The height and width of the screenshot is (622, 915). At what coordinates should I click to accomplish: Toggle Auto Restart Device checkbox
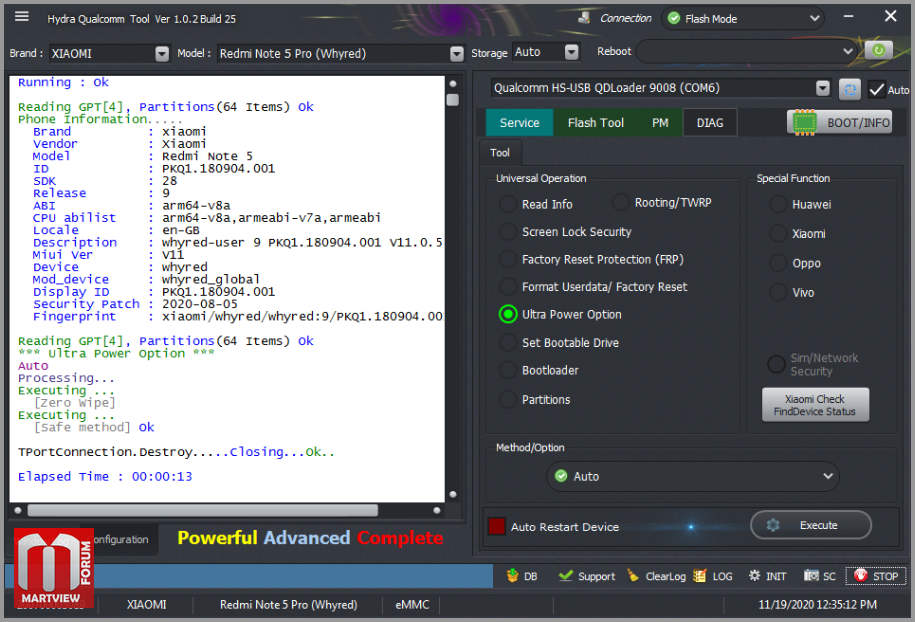pos(497,526)
